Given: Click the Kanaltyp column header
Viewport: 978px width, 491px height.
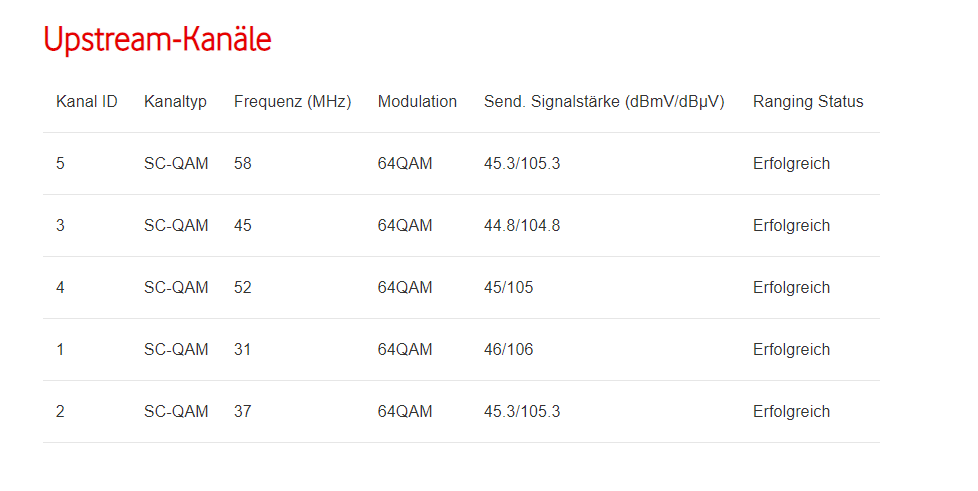Looking at the screenshot, I should [175, 102].
